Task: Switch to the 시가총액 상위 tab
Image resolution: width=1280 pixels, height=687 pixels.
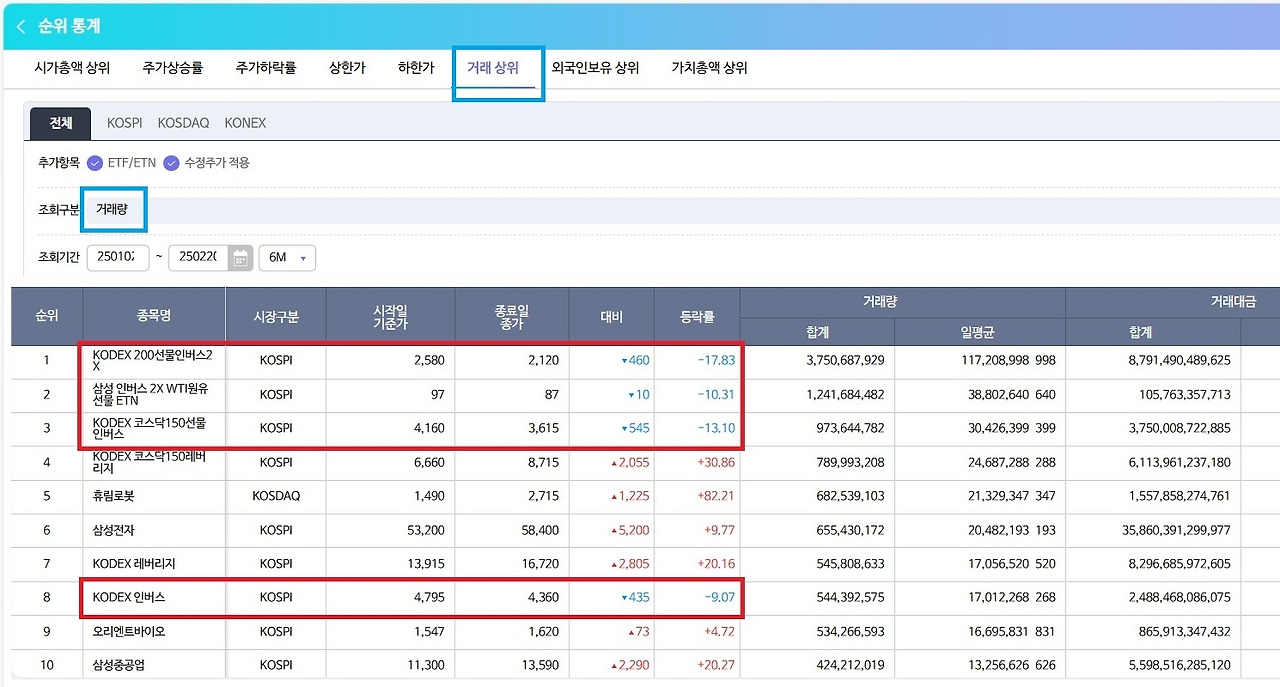Action: [x=72, y=69]
